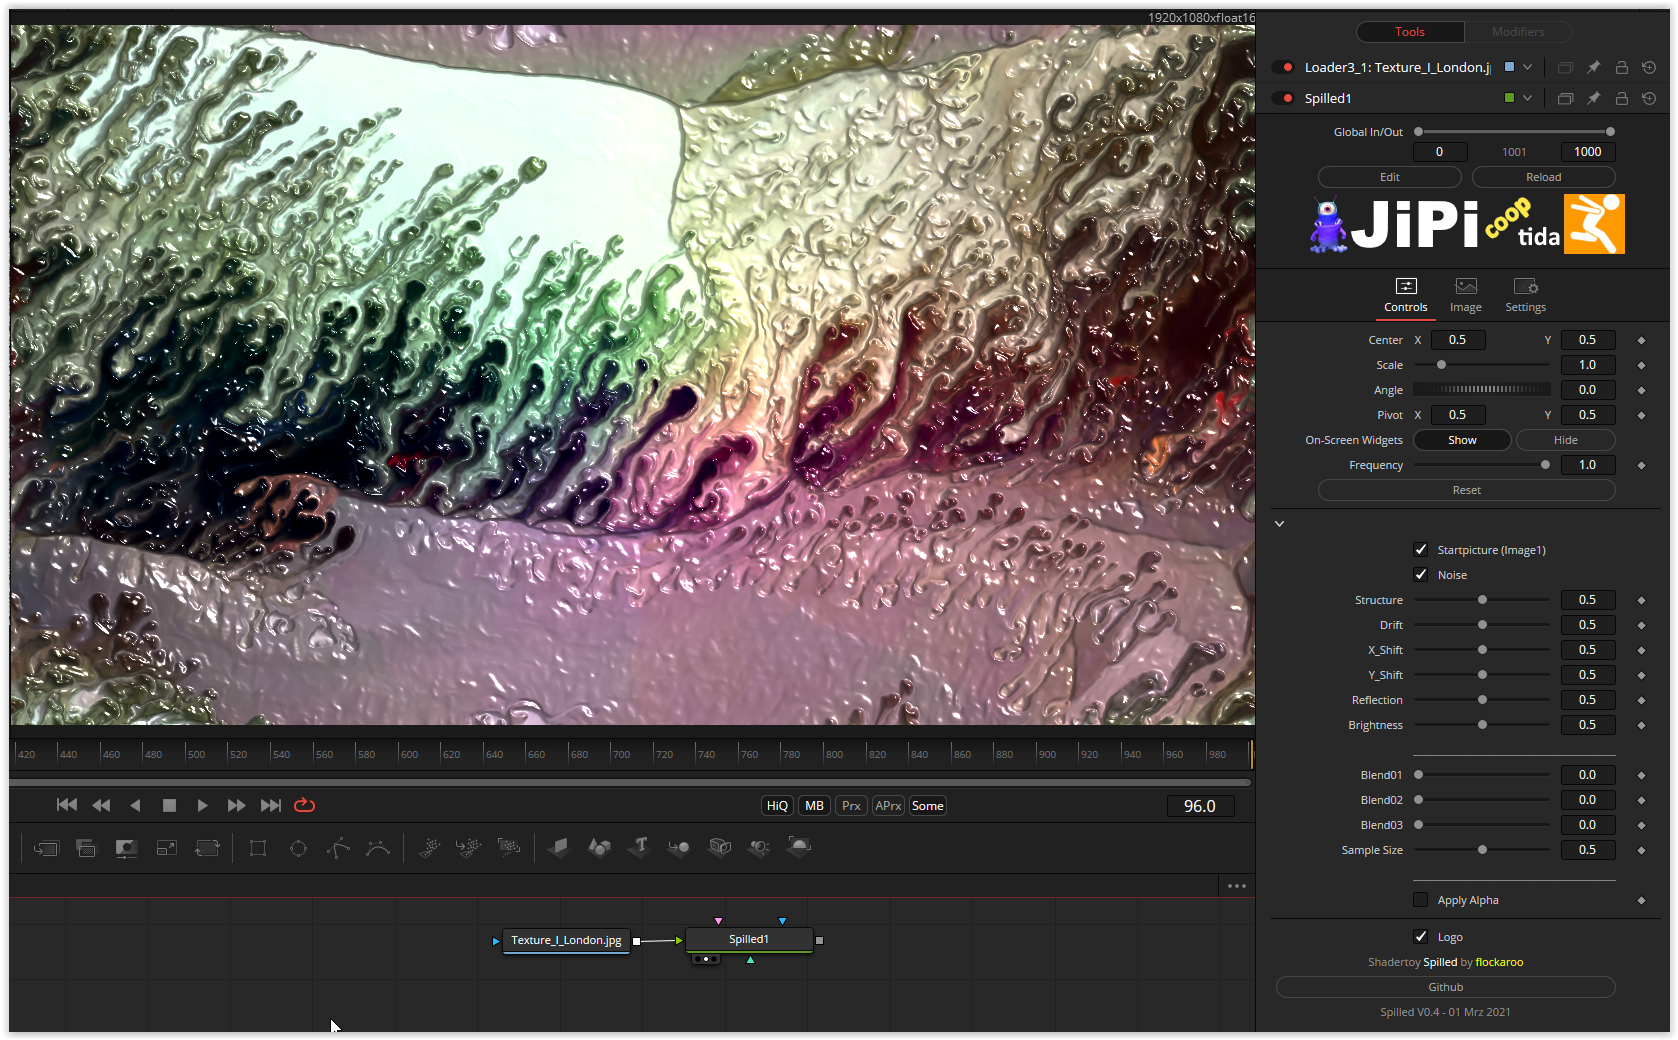
Task: Open the Controls tab
Action: click(1406, 296)
